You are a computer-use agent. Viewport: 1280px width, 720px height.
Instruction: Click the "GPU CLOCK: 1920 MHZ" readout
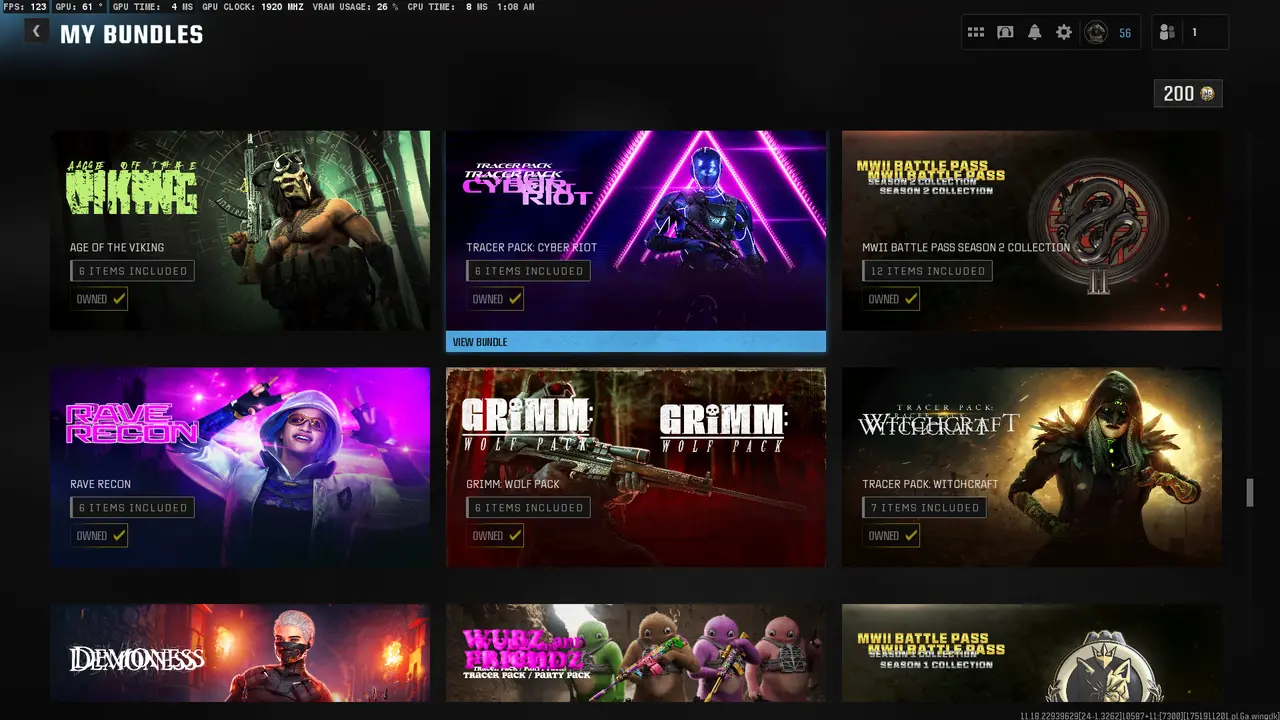(x=252, y=7)
